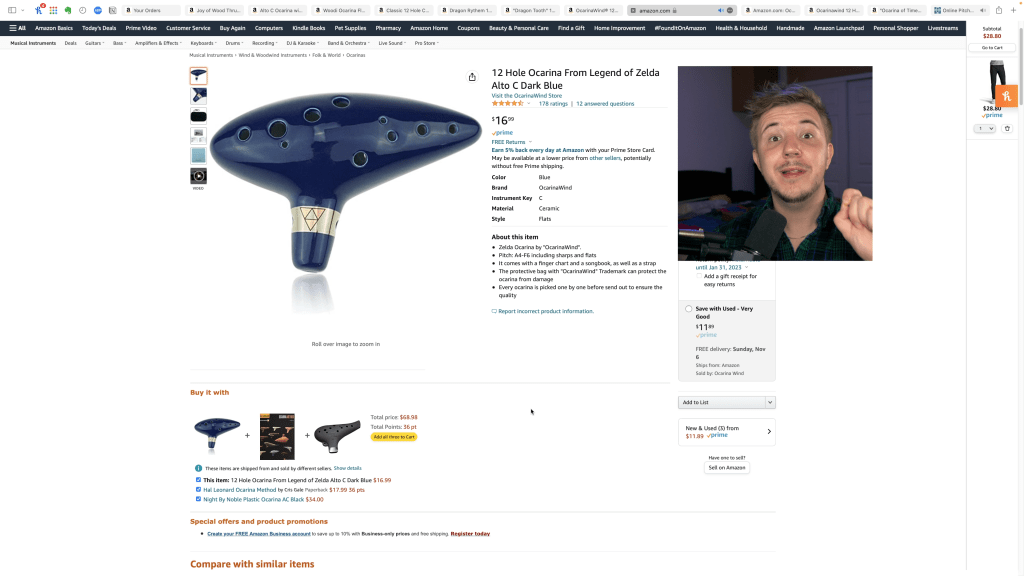Uncheck Hal Leonard Ocarina Method item
Screen dimensions: 1024x576
199,489
